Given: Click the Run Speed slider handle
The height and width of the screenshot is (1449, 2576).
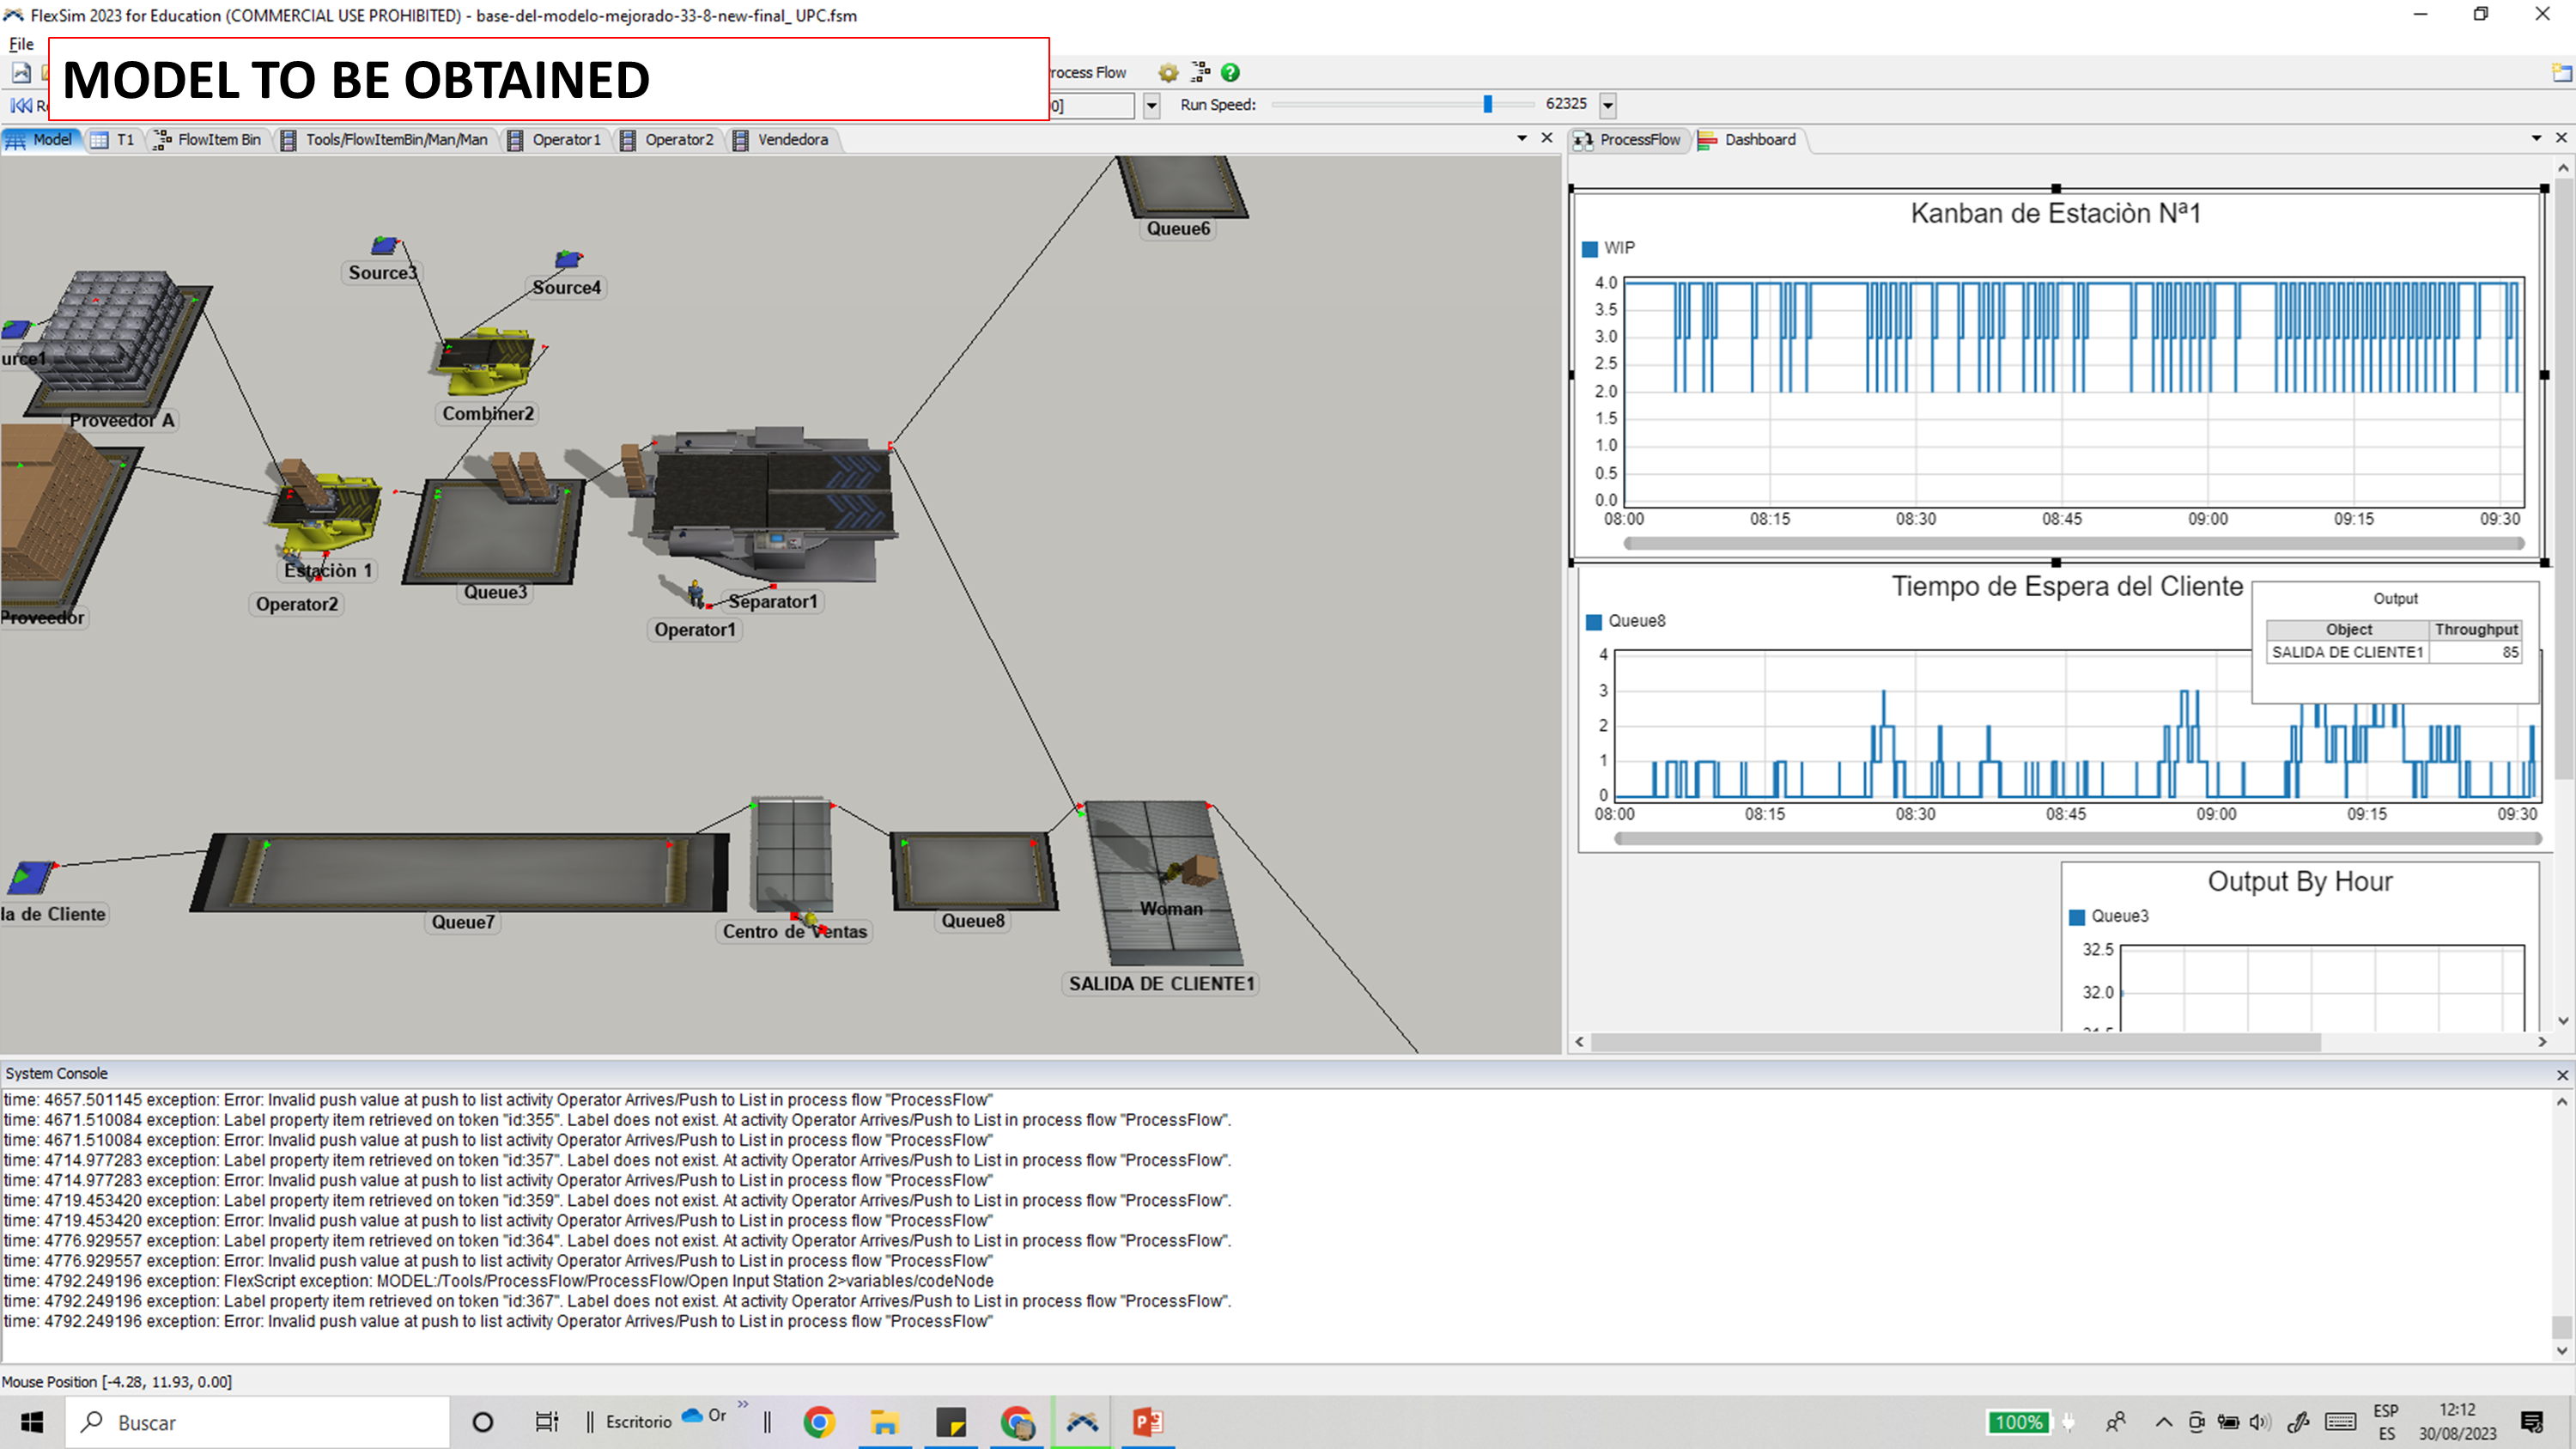Looking at the screenshot, I should coord(1487,104).
